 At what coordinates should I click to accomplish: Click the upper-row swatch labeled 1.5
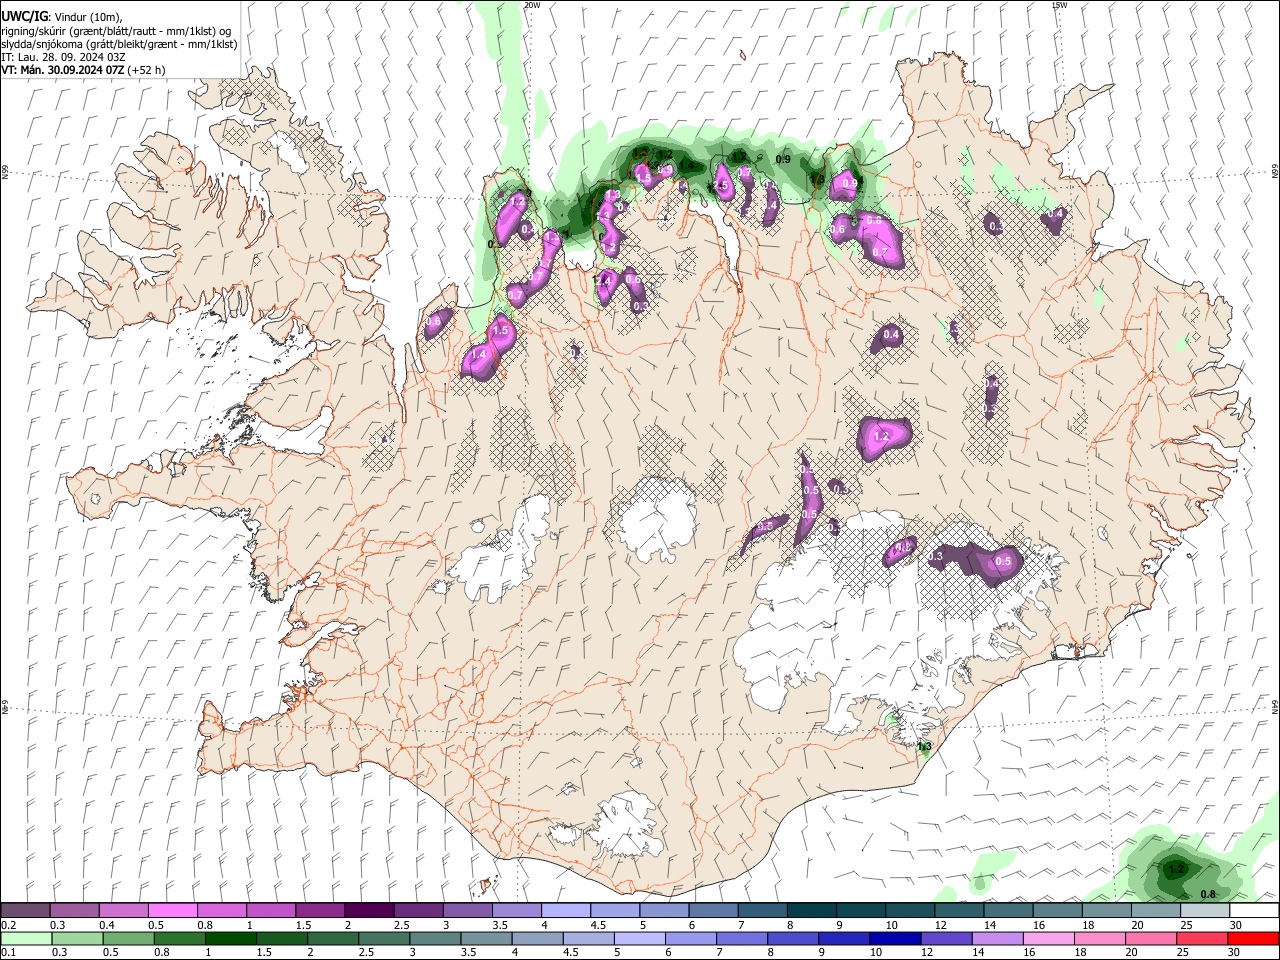pyautogui.click(x=320, y=910)
